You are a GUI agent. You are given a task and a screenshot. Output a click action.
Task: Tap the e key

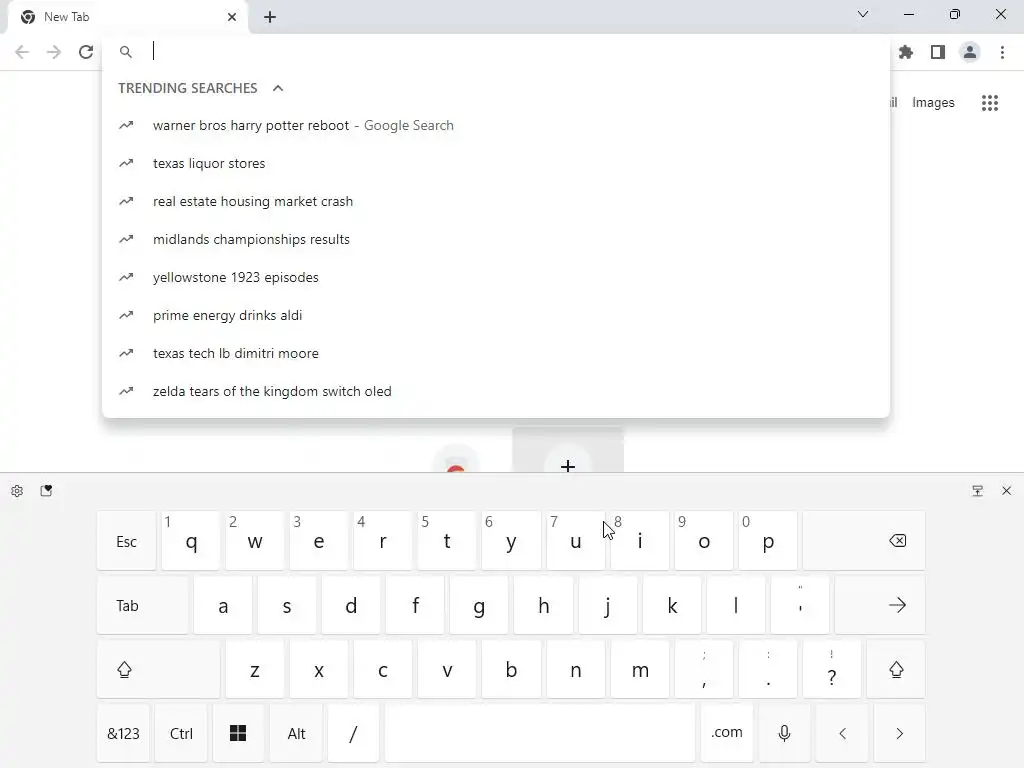coord(319,541)
